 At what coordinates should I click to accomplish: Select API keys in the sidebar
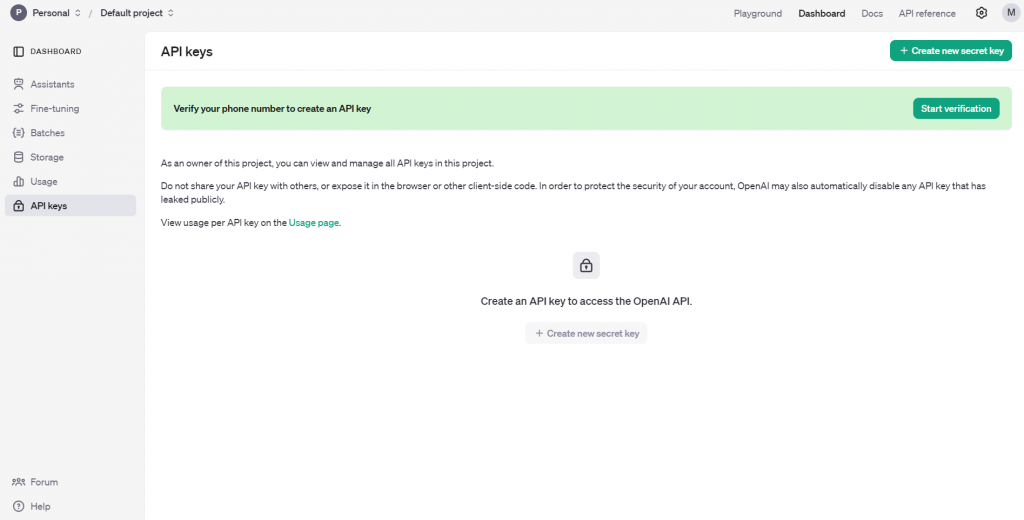pyautogui.click(x=71, y=206)
